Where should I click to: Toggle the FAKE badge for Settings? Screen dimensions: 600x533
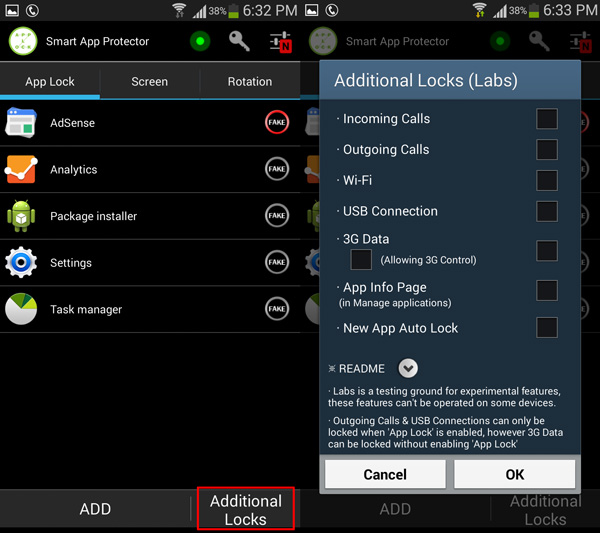pos(277,262)
